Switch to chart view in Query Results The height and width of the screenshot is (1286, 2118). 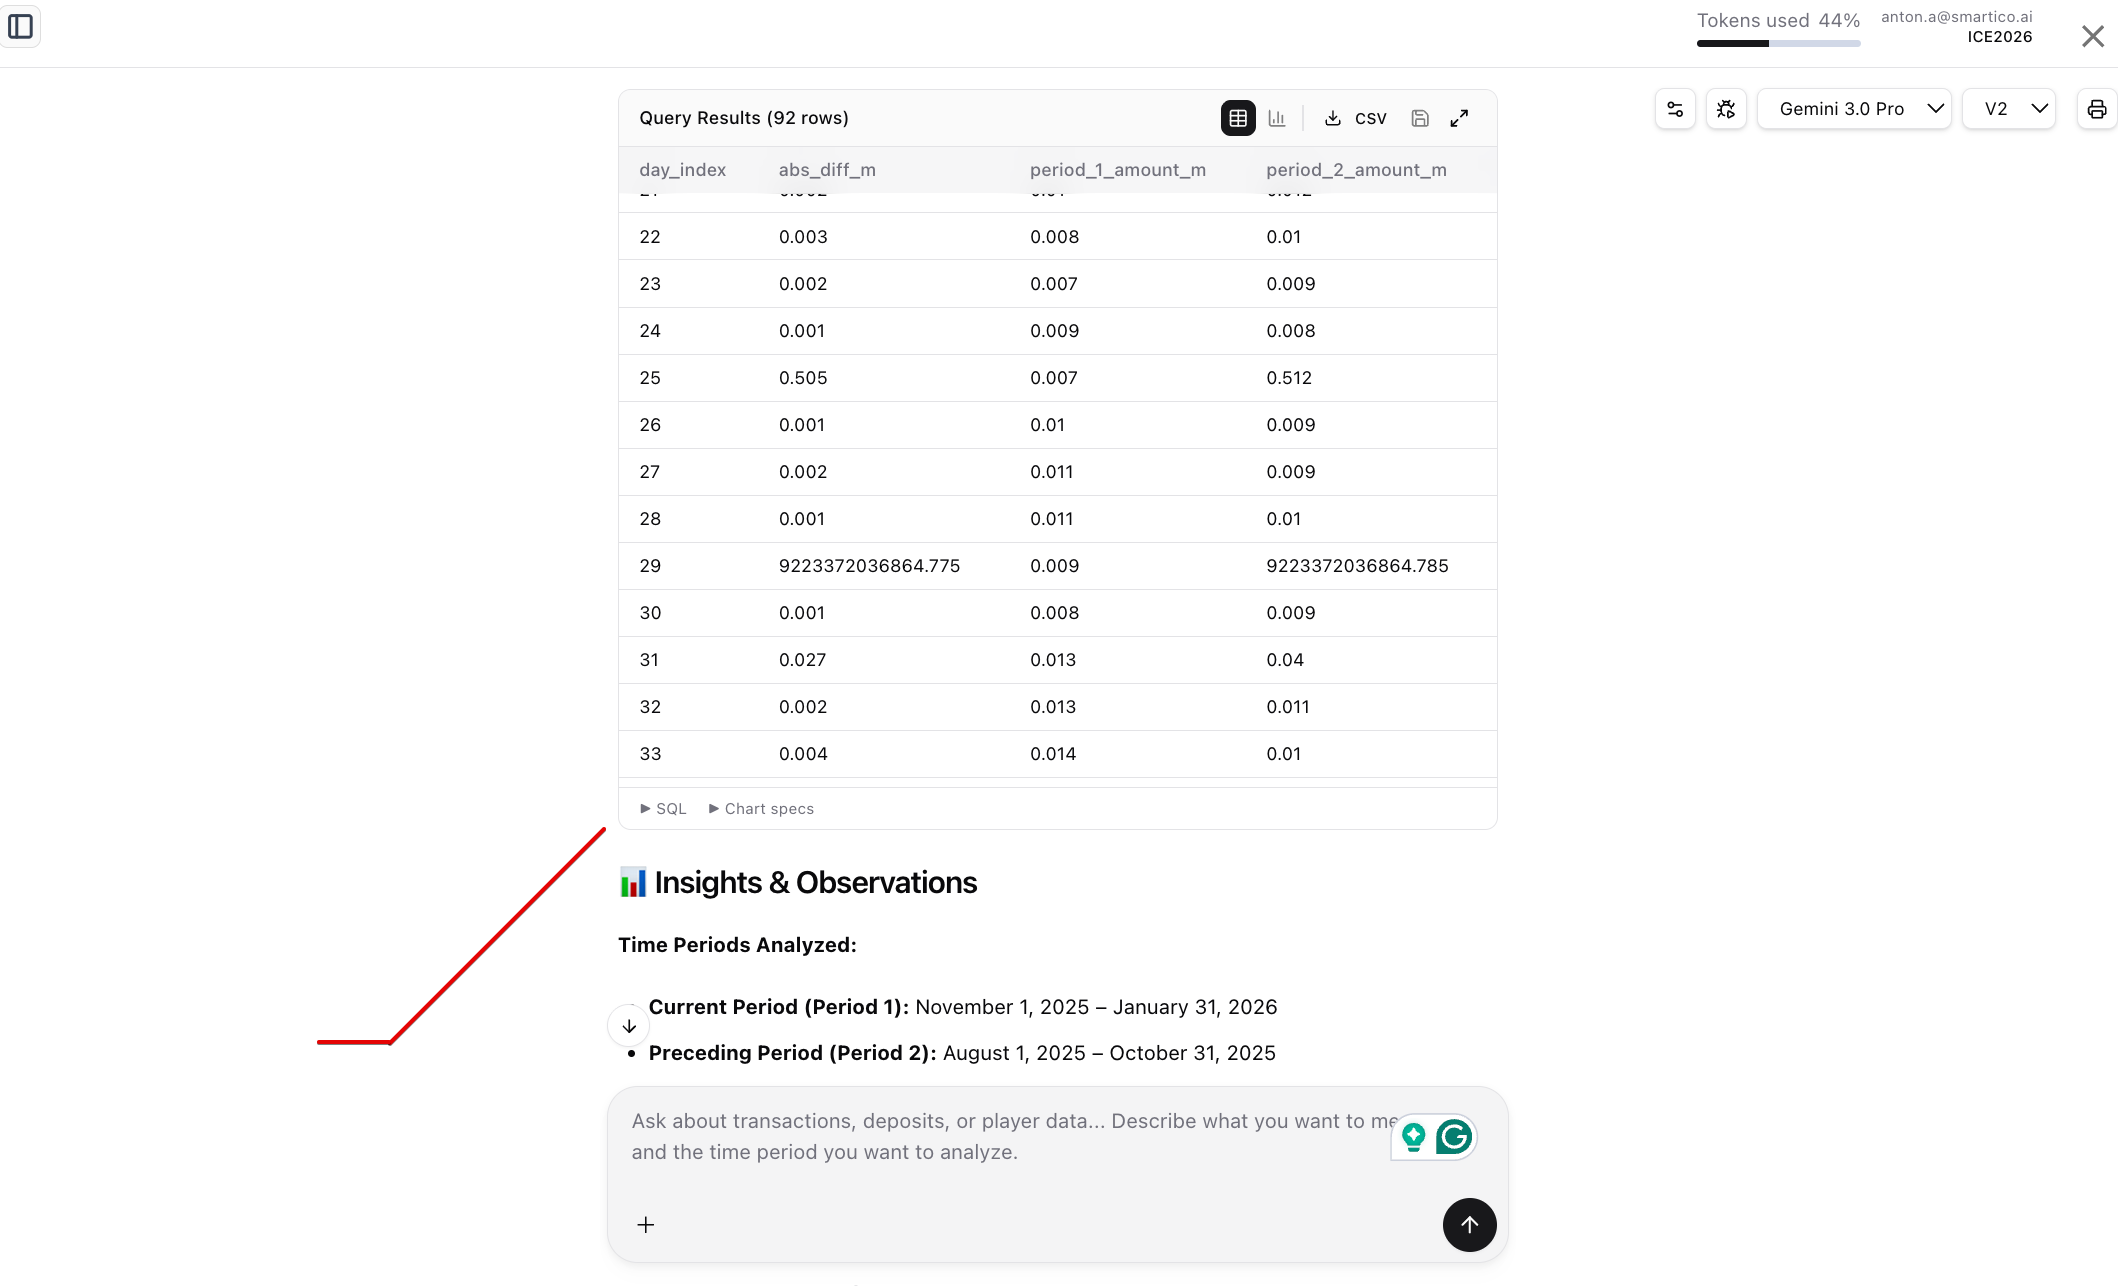pyautogui.click(x=1277, y=118)
